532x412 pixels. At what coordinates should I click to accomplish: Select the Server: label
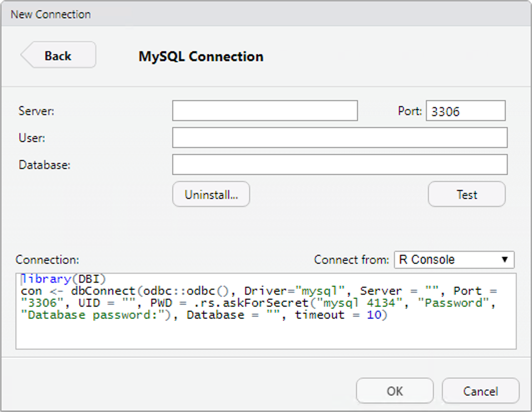36,111
